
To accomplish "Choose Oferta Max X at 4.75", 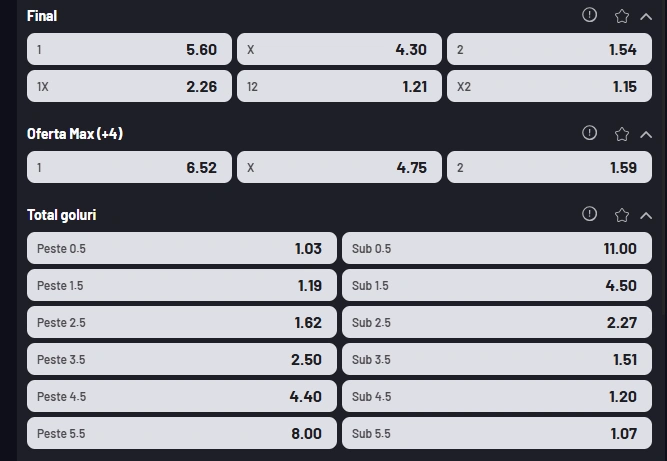I will (339, 167).
